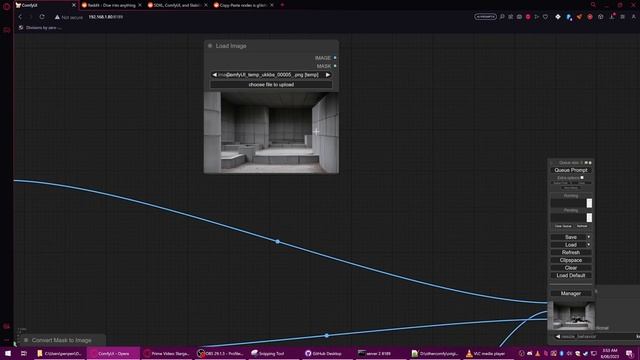Click the browser tab search icon
The image size is (640, 360).
[593, 5]
